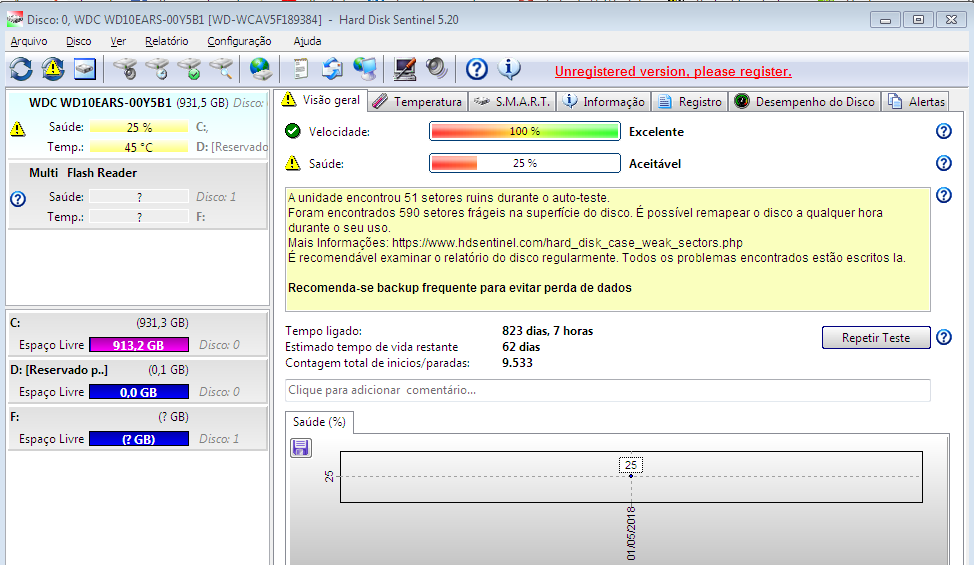Click the Repetir Teste button
The image size is (974, 565).
tap(876, 338)
